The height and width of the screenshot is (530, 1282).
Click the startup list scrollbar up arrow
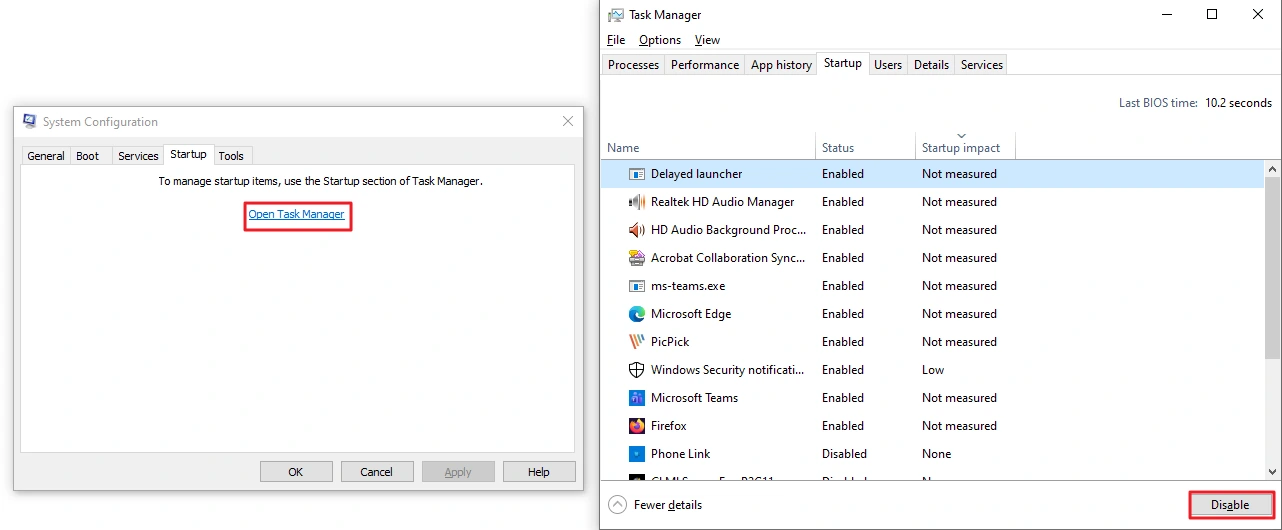point(1273,170)
